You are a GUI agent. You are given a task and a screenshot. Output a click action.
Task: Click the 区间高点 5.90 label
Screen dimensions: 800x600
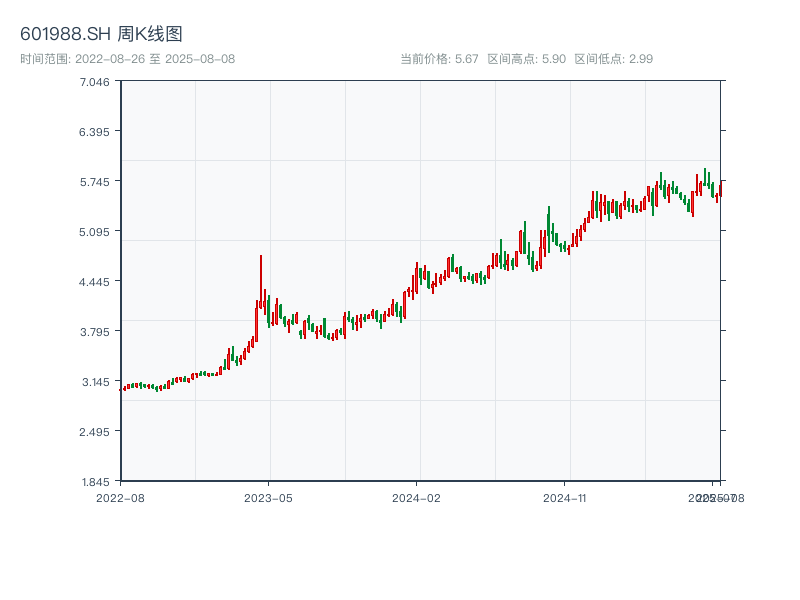click(526, 59)
